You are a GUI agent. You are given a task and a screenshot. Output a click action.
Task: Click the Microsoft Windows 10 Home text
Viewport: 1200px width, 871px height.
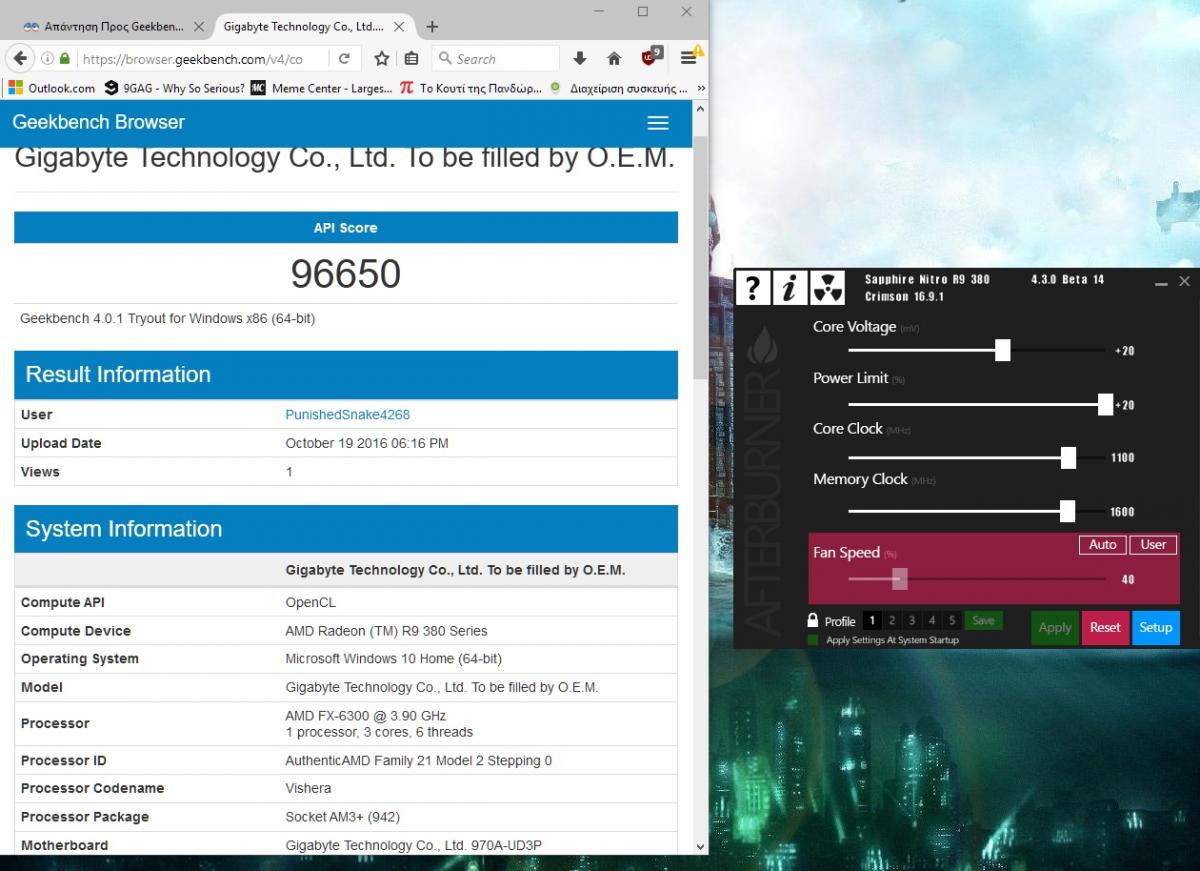pos(393,659)
